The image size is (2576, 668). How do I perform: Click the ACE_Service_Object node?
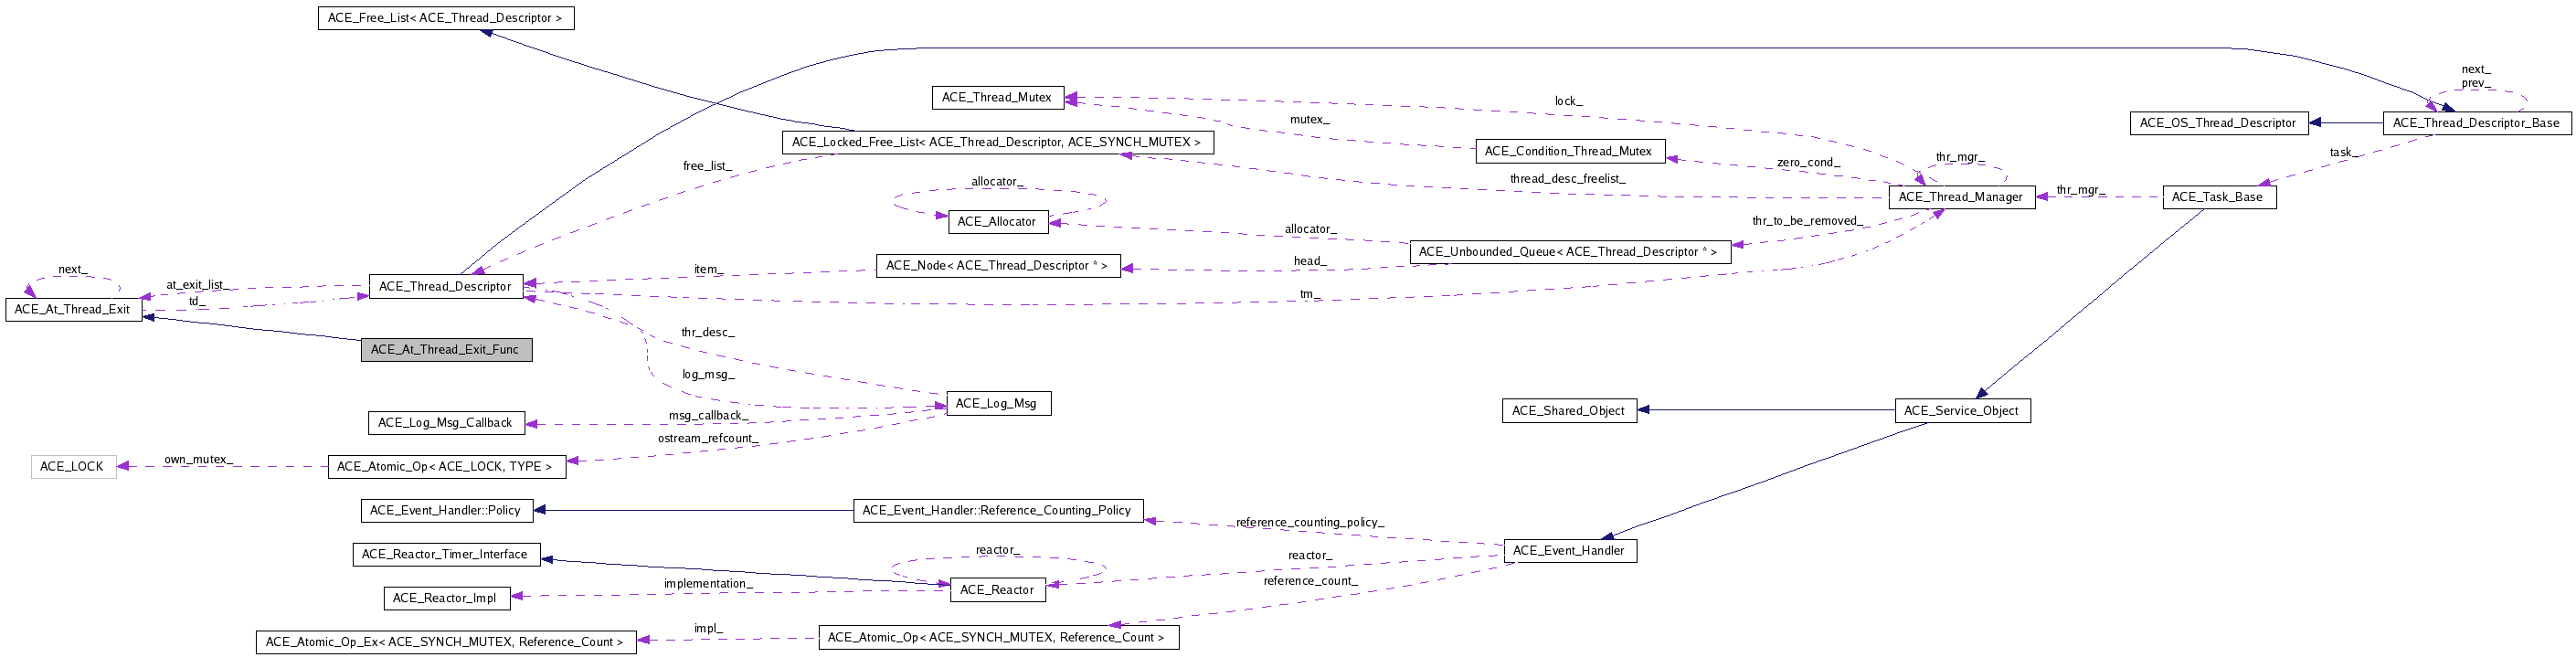(x=1961, y=411)
